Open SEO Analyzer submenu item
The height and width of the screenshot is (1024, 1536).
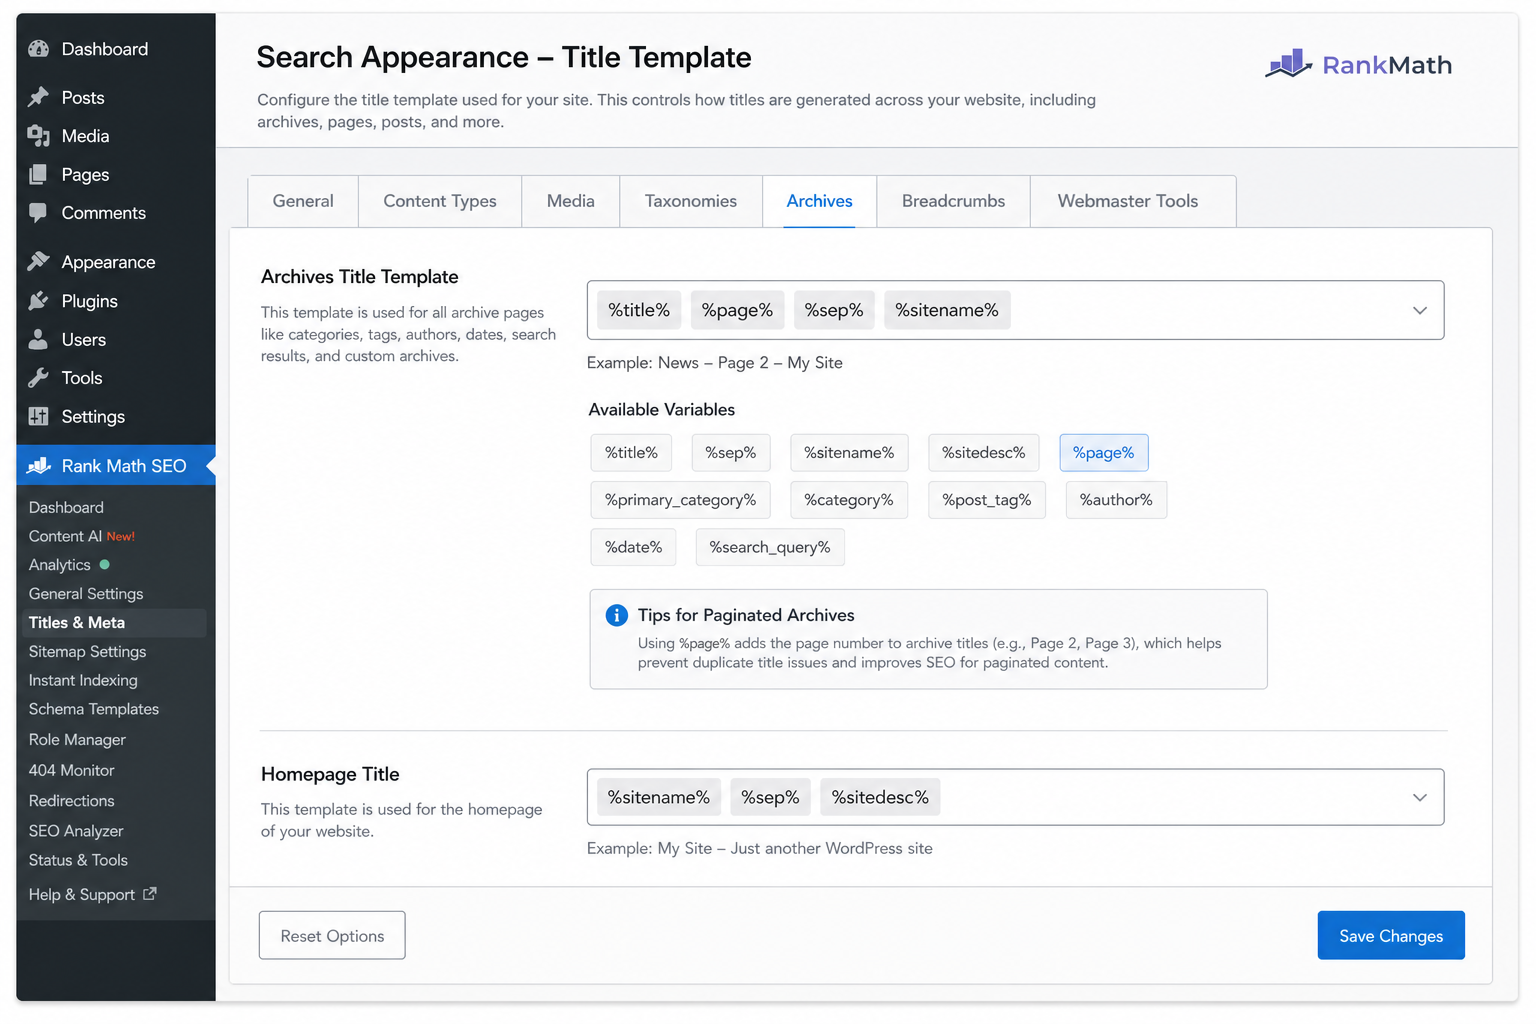[x=76, y=831]
